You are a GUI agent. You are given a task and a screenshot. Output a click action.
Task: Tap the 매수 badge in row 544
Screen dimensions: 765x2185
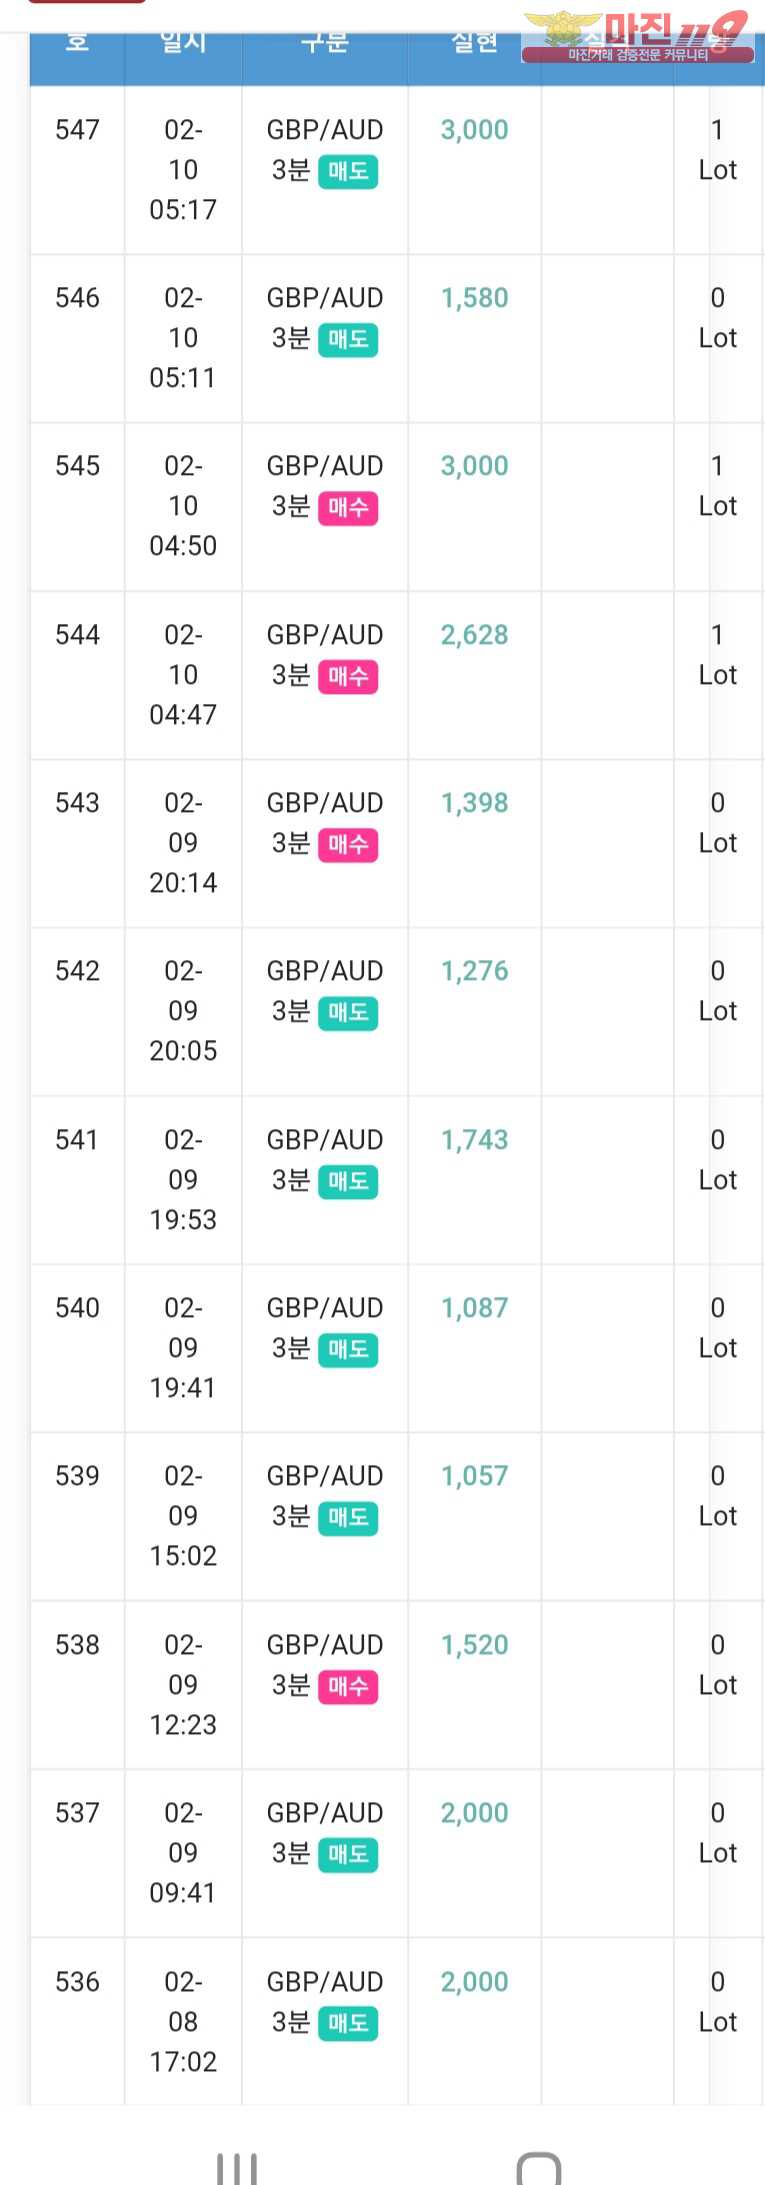tap(348, 677)
